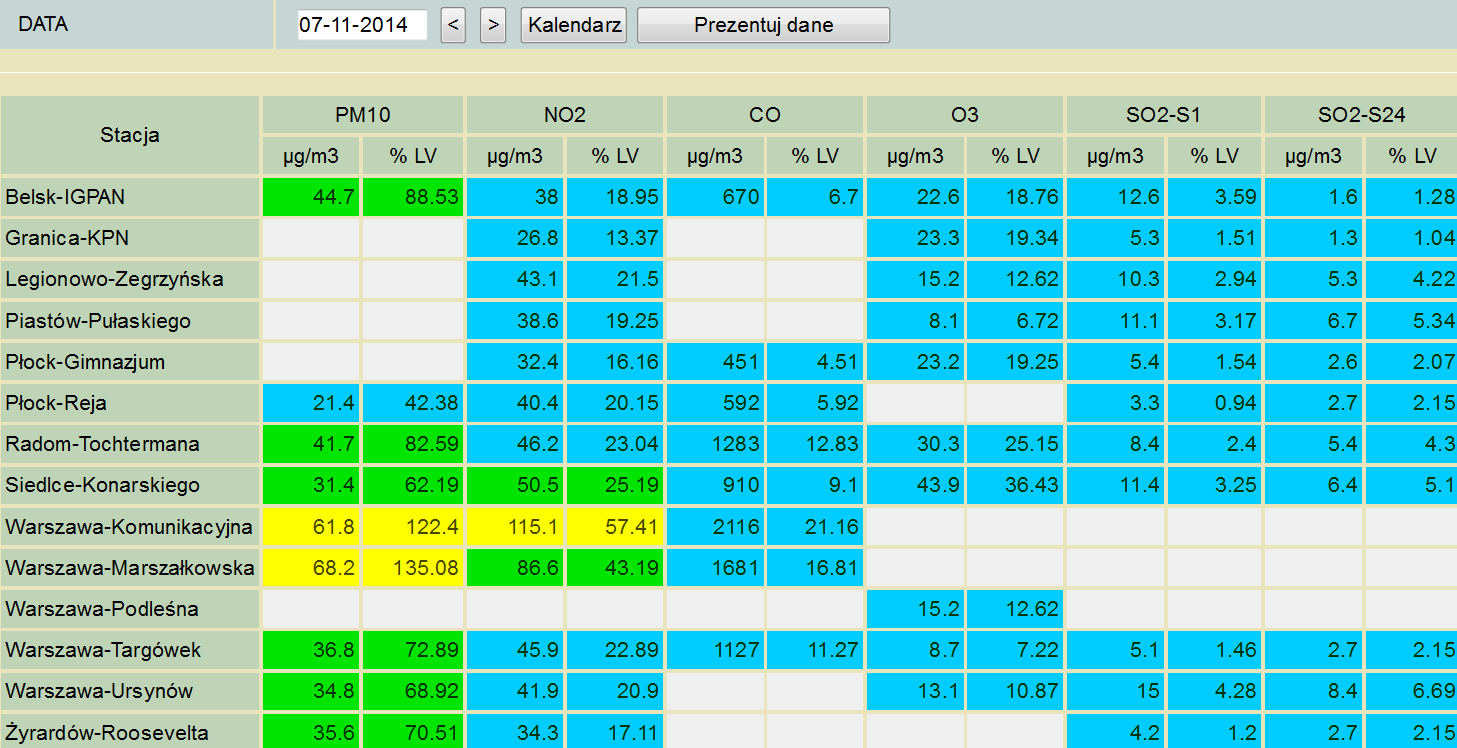Click Belsk-IGPAN PM10 value 44.7
Viewport: 1457px width, 748px height.
pyautogui.click(x=311, y=197)
